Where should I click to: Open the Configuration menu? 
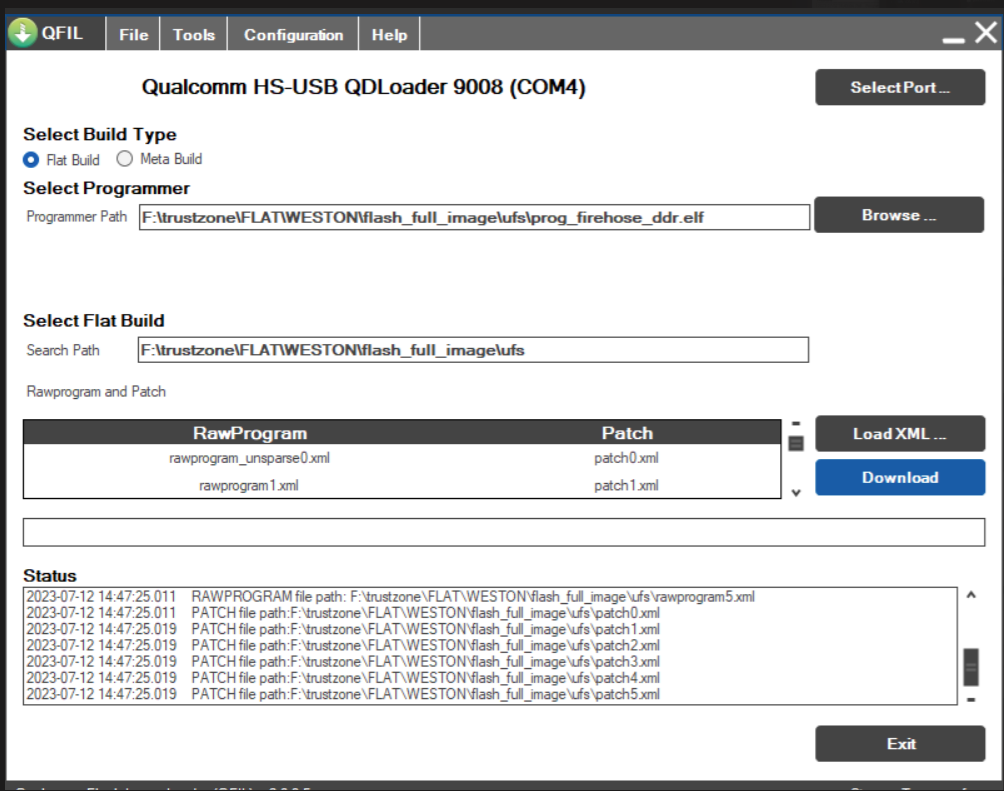tap(293, 35)
